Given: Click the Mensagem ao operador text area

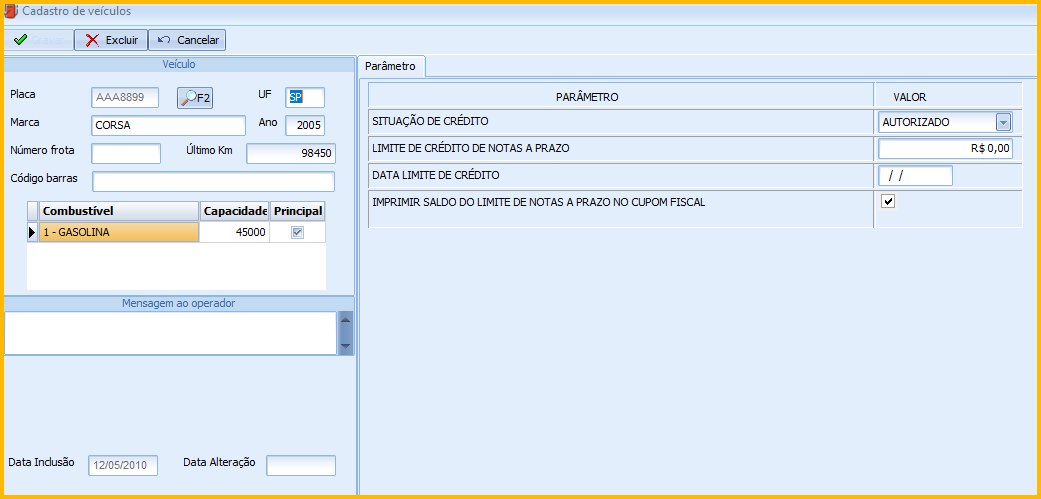Looking at the screenshot, I should click(x=171, y=333).
